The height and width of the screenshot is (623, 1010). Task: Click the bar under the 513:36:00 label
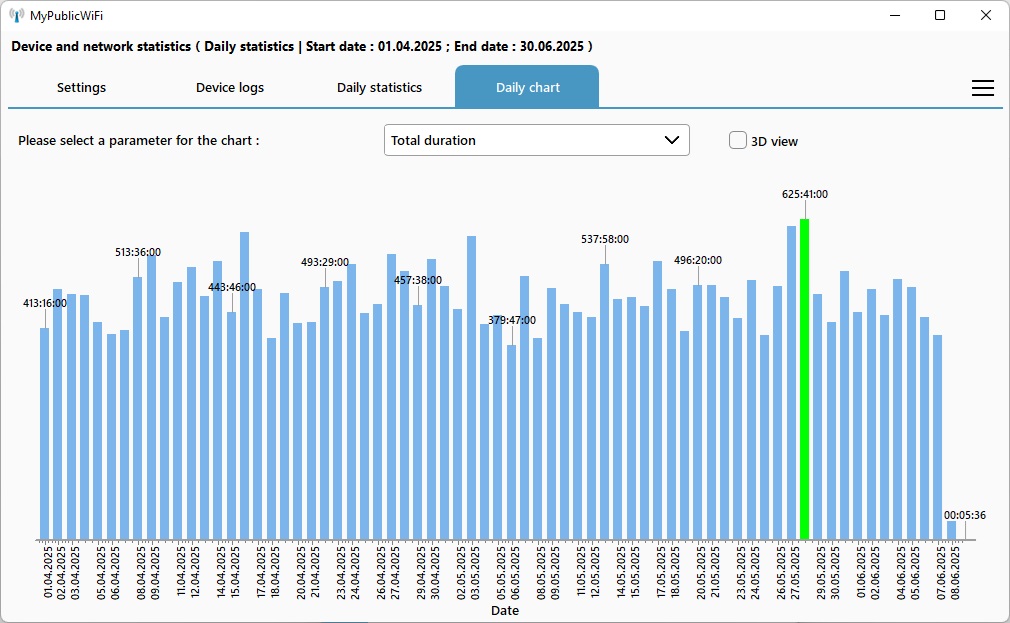[x=138, y=410]
